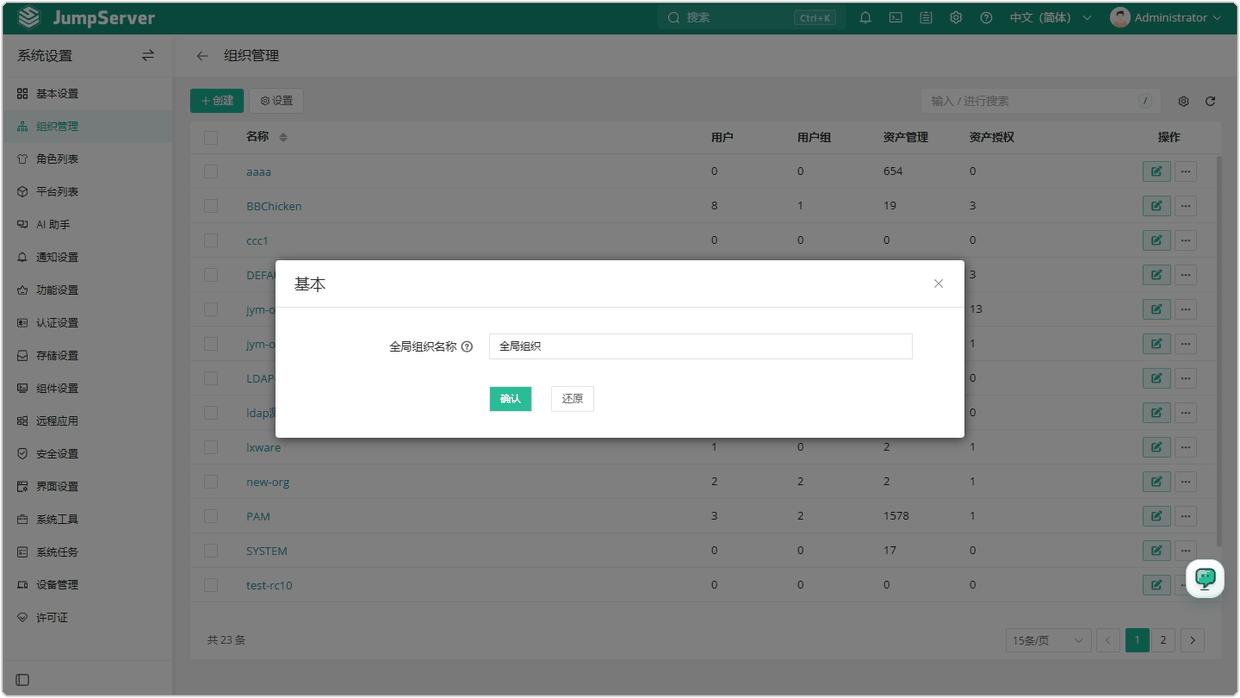1240x698 pixels.
Task: Click the 全局组织名称 text field
Action: click(x=701, y=346)
